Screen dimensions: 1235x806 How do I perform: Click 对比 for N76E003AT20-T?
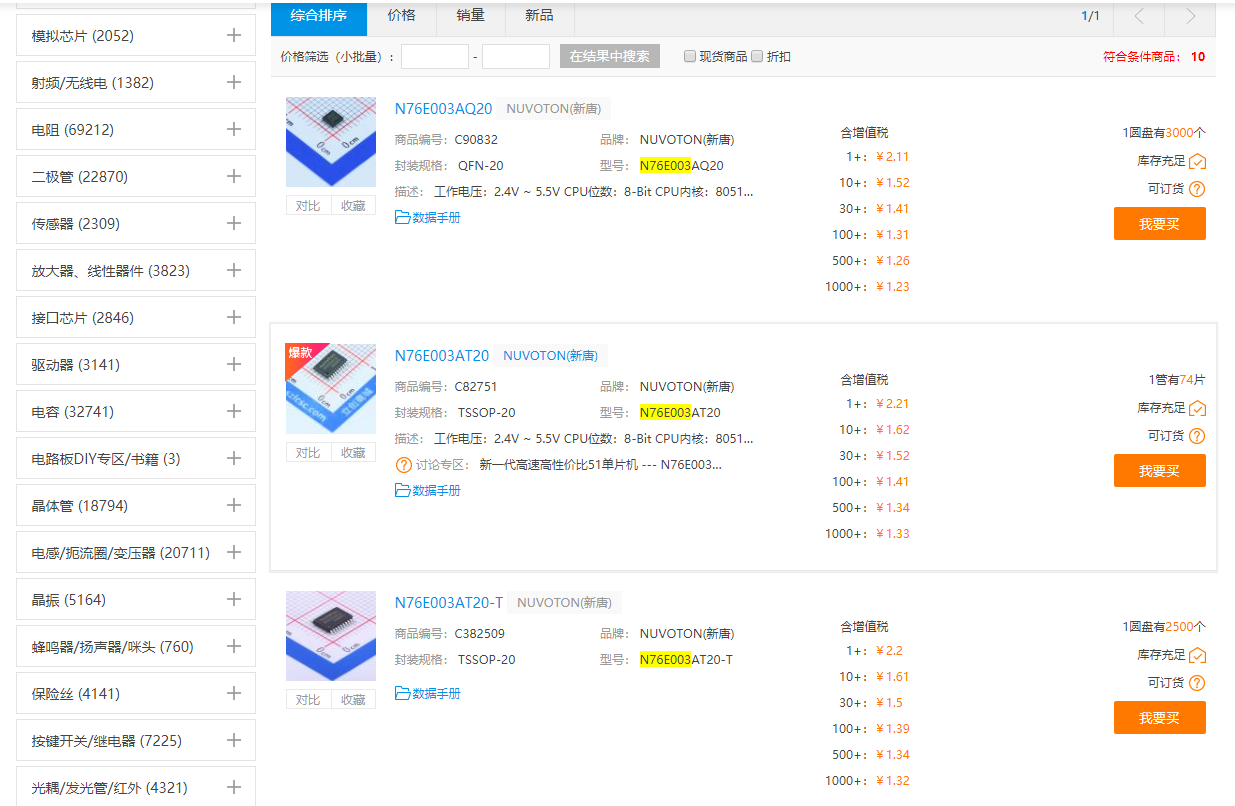[x=308, y=699]
